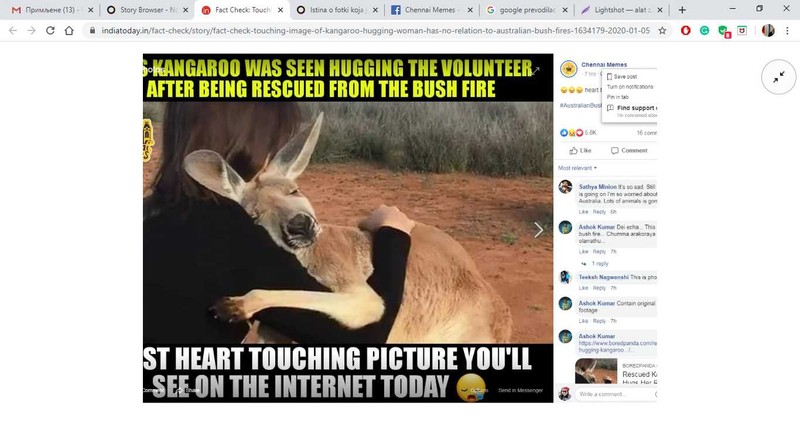Screen dimensions: 800x426
Task: Open a new browser tab
Action: pyautogui.click(x=682, y=10)
